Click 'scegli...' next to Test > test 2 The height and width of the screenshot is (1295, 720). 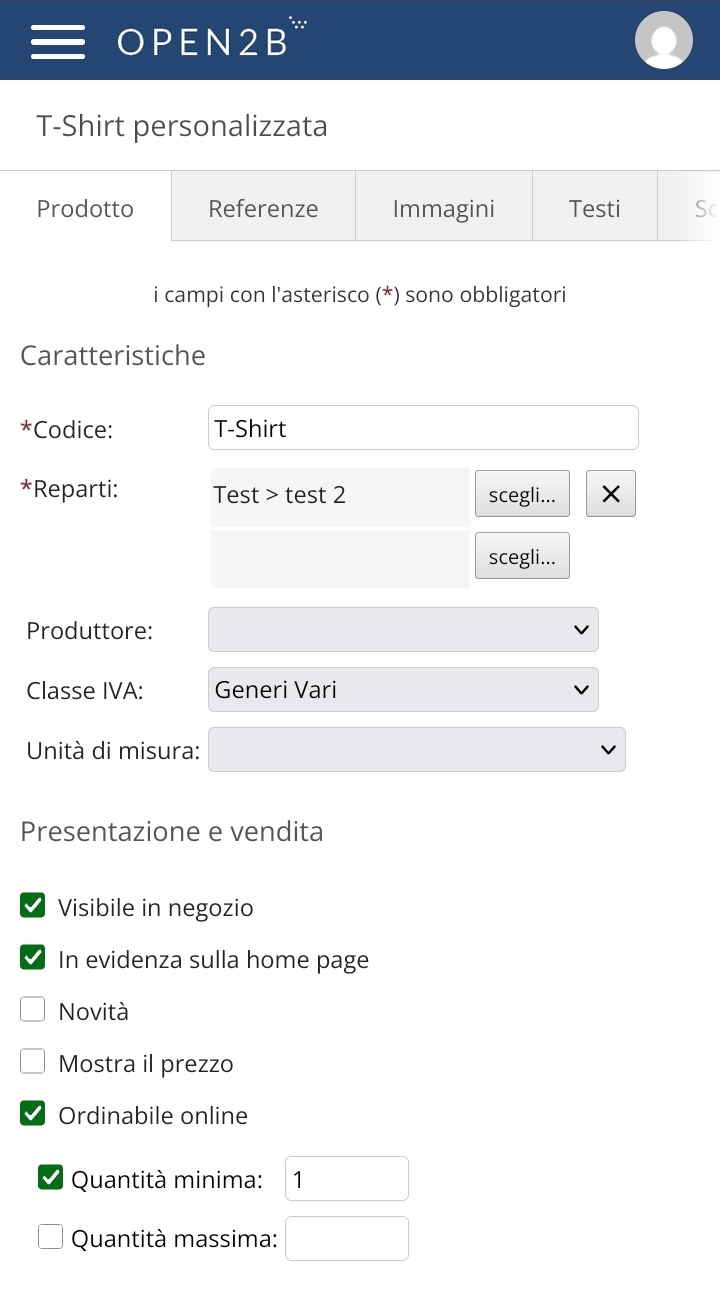click(522, 493)
